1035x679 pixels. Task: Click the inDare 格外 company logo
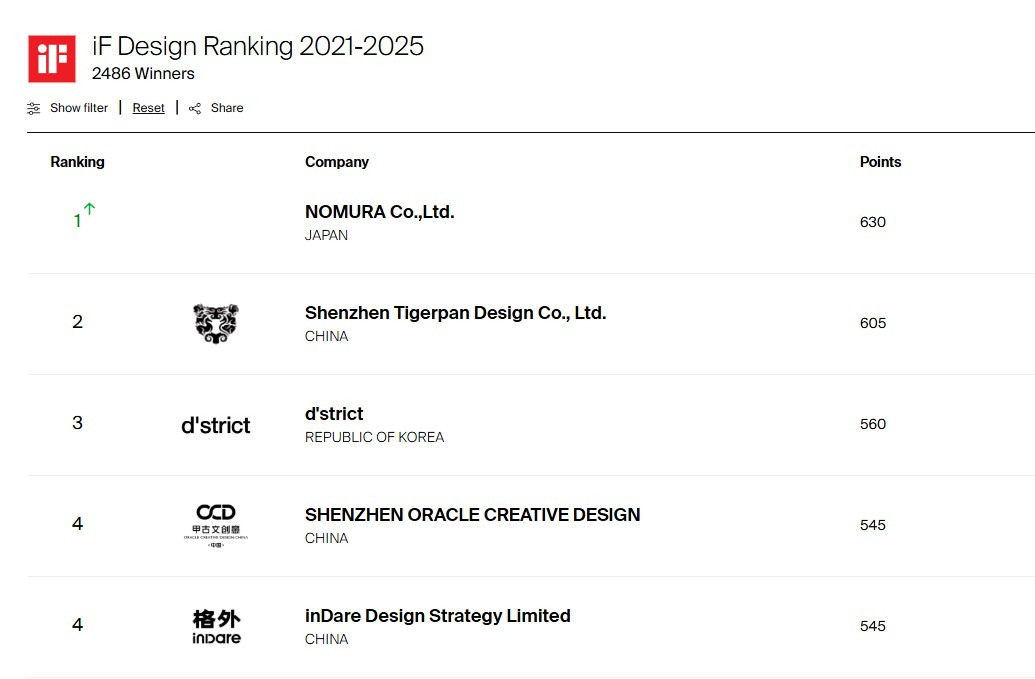point(216,625)
